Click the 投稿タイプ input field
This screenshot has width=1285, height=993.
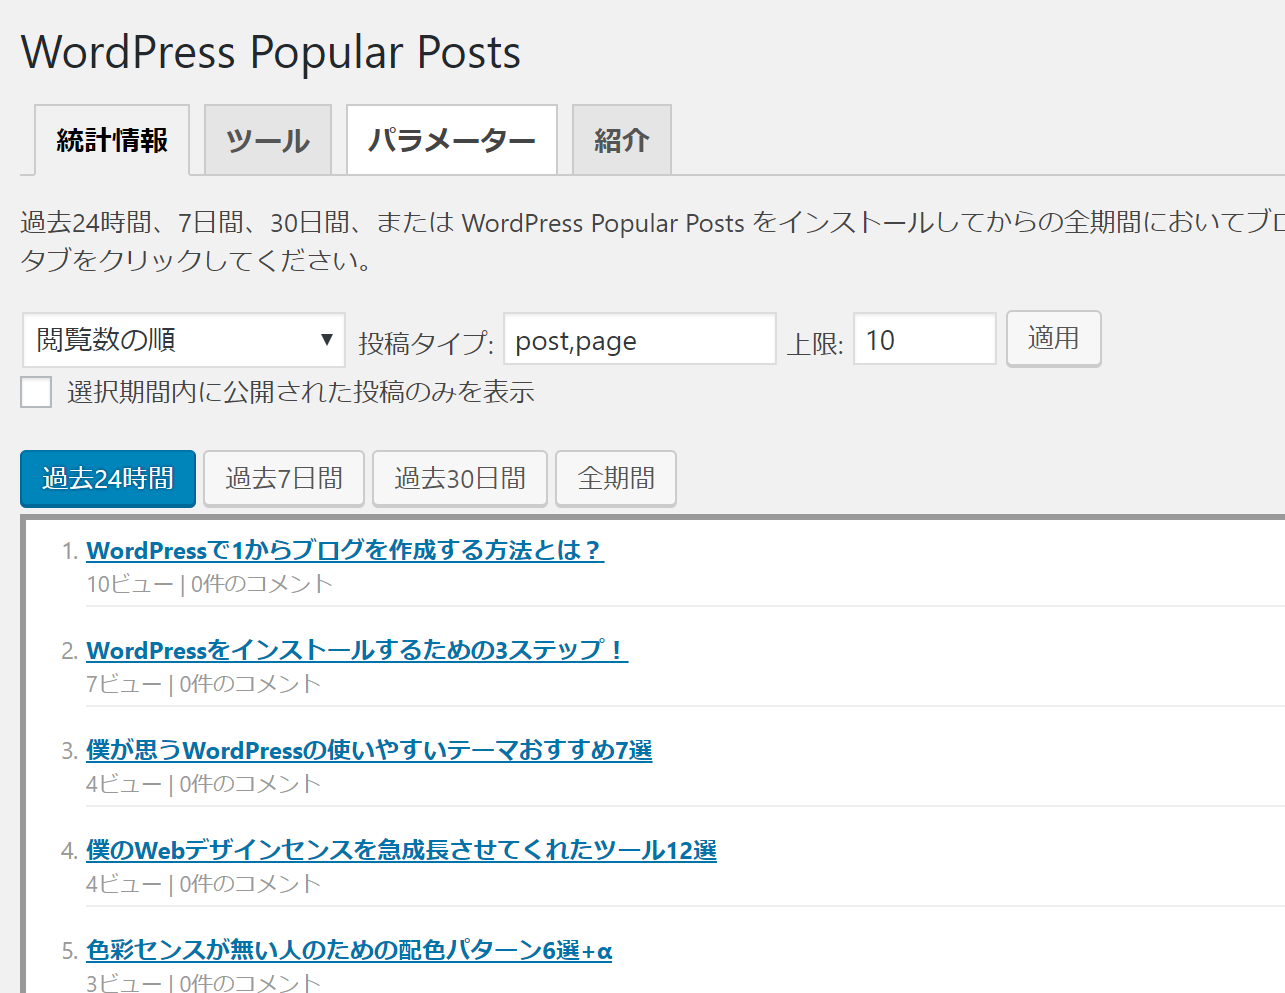point(640,340)
